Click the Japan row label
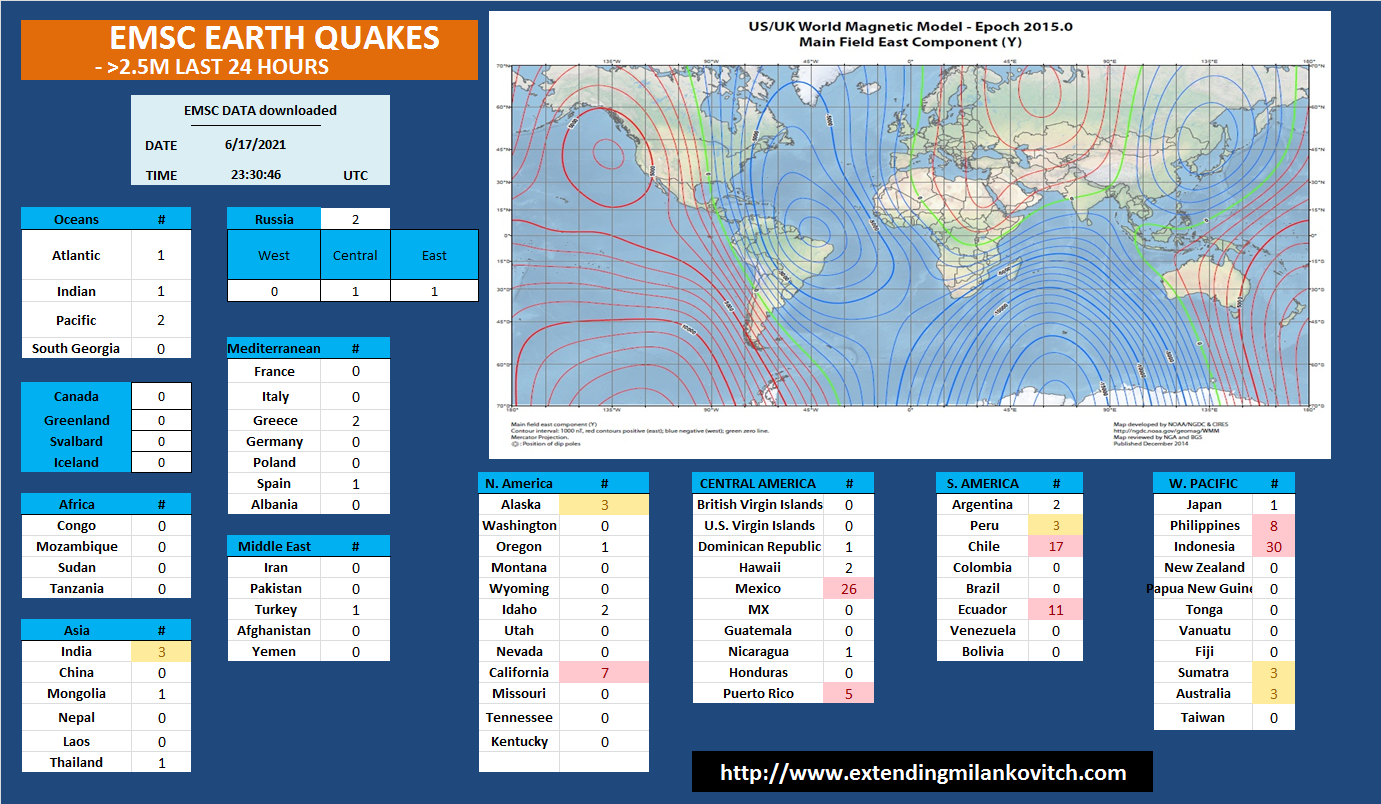Viewport: 1381px width, 804px height. coord(1204,504)
